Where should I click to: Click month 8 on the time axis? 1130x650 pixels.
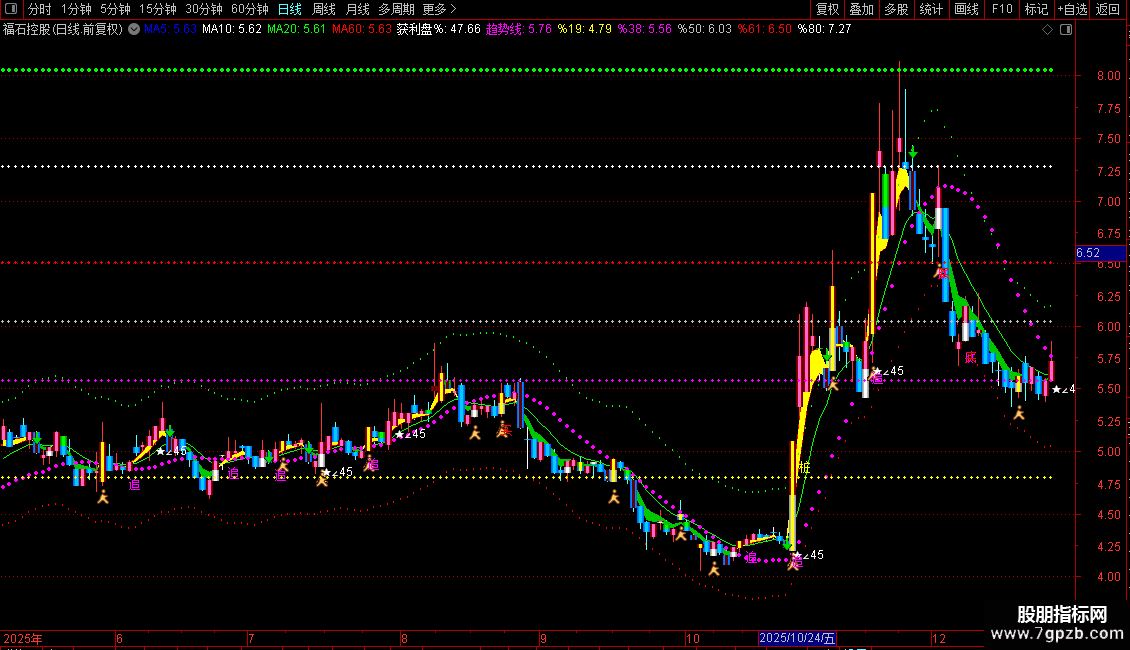coord(404,638)
